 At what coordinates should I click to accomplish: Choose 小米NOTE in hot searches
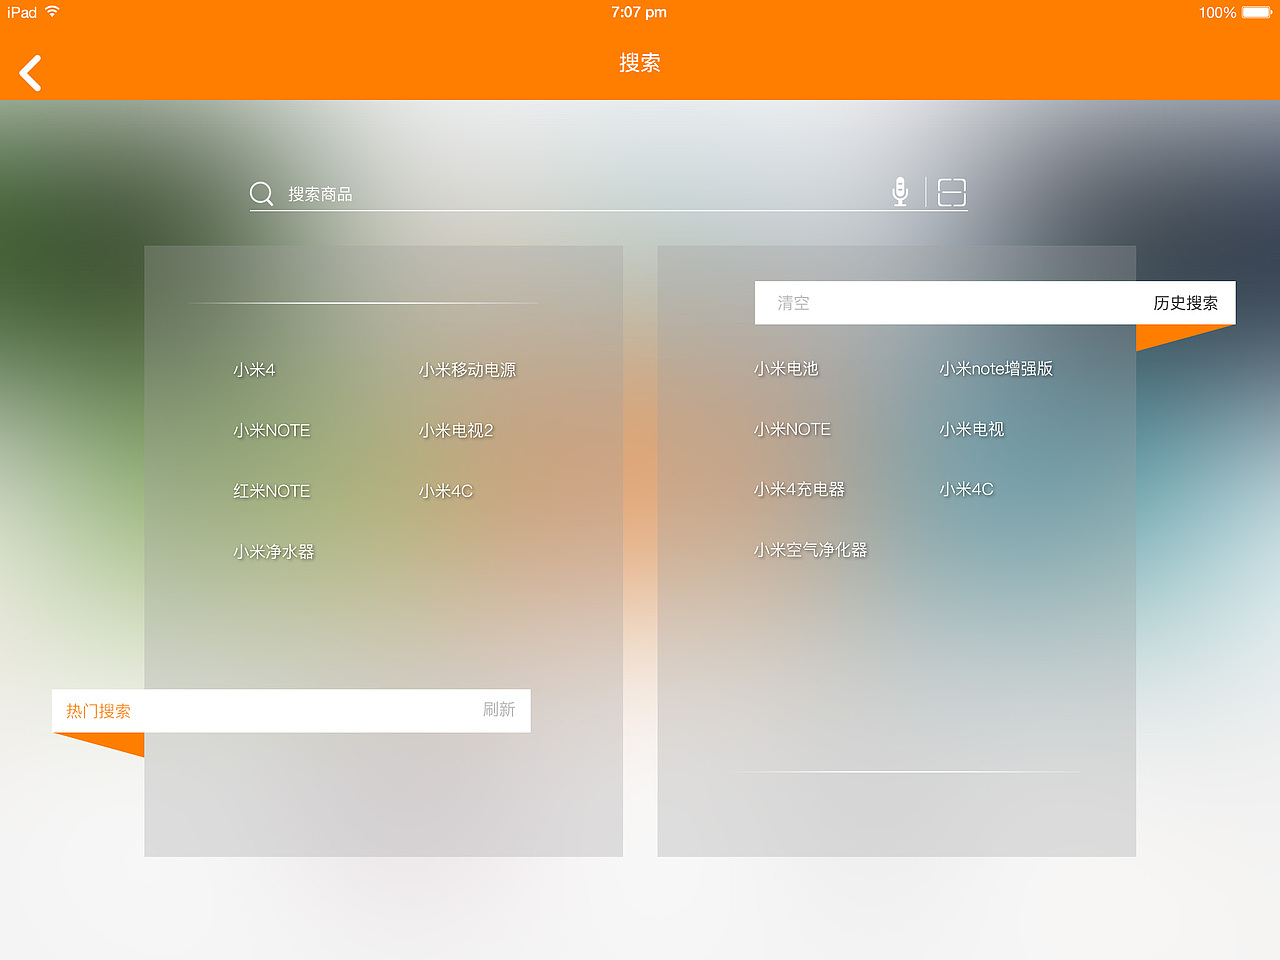pyautogui.click(x=271, y=430)
